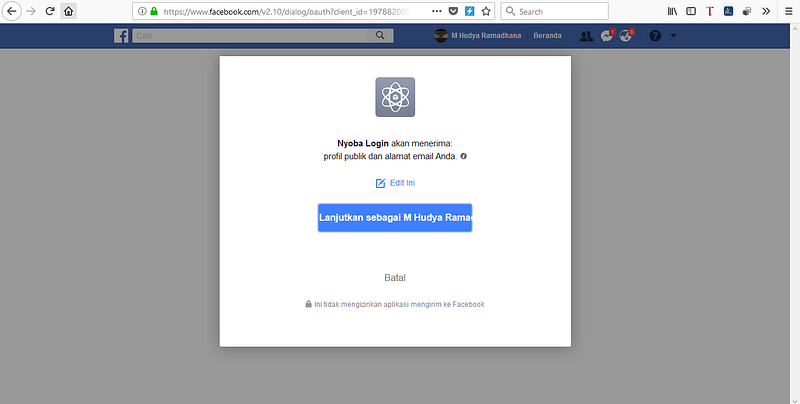Click Lanjutkan sebagai M Hudya Ramadhana button

point(395,218)
